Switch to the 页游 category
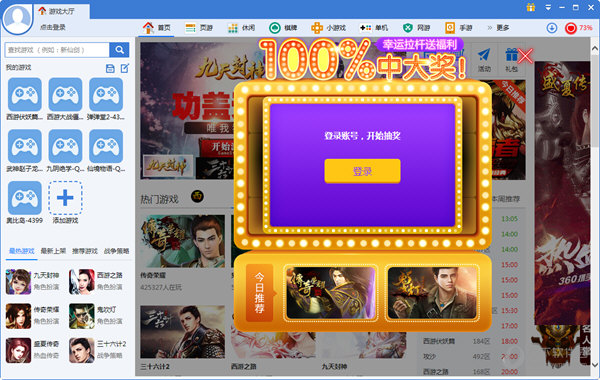Viewport: 600px width, 380px height. [199, 28]
